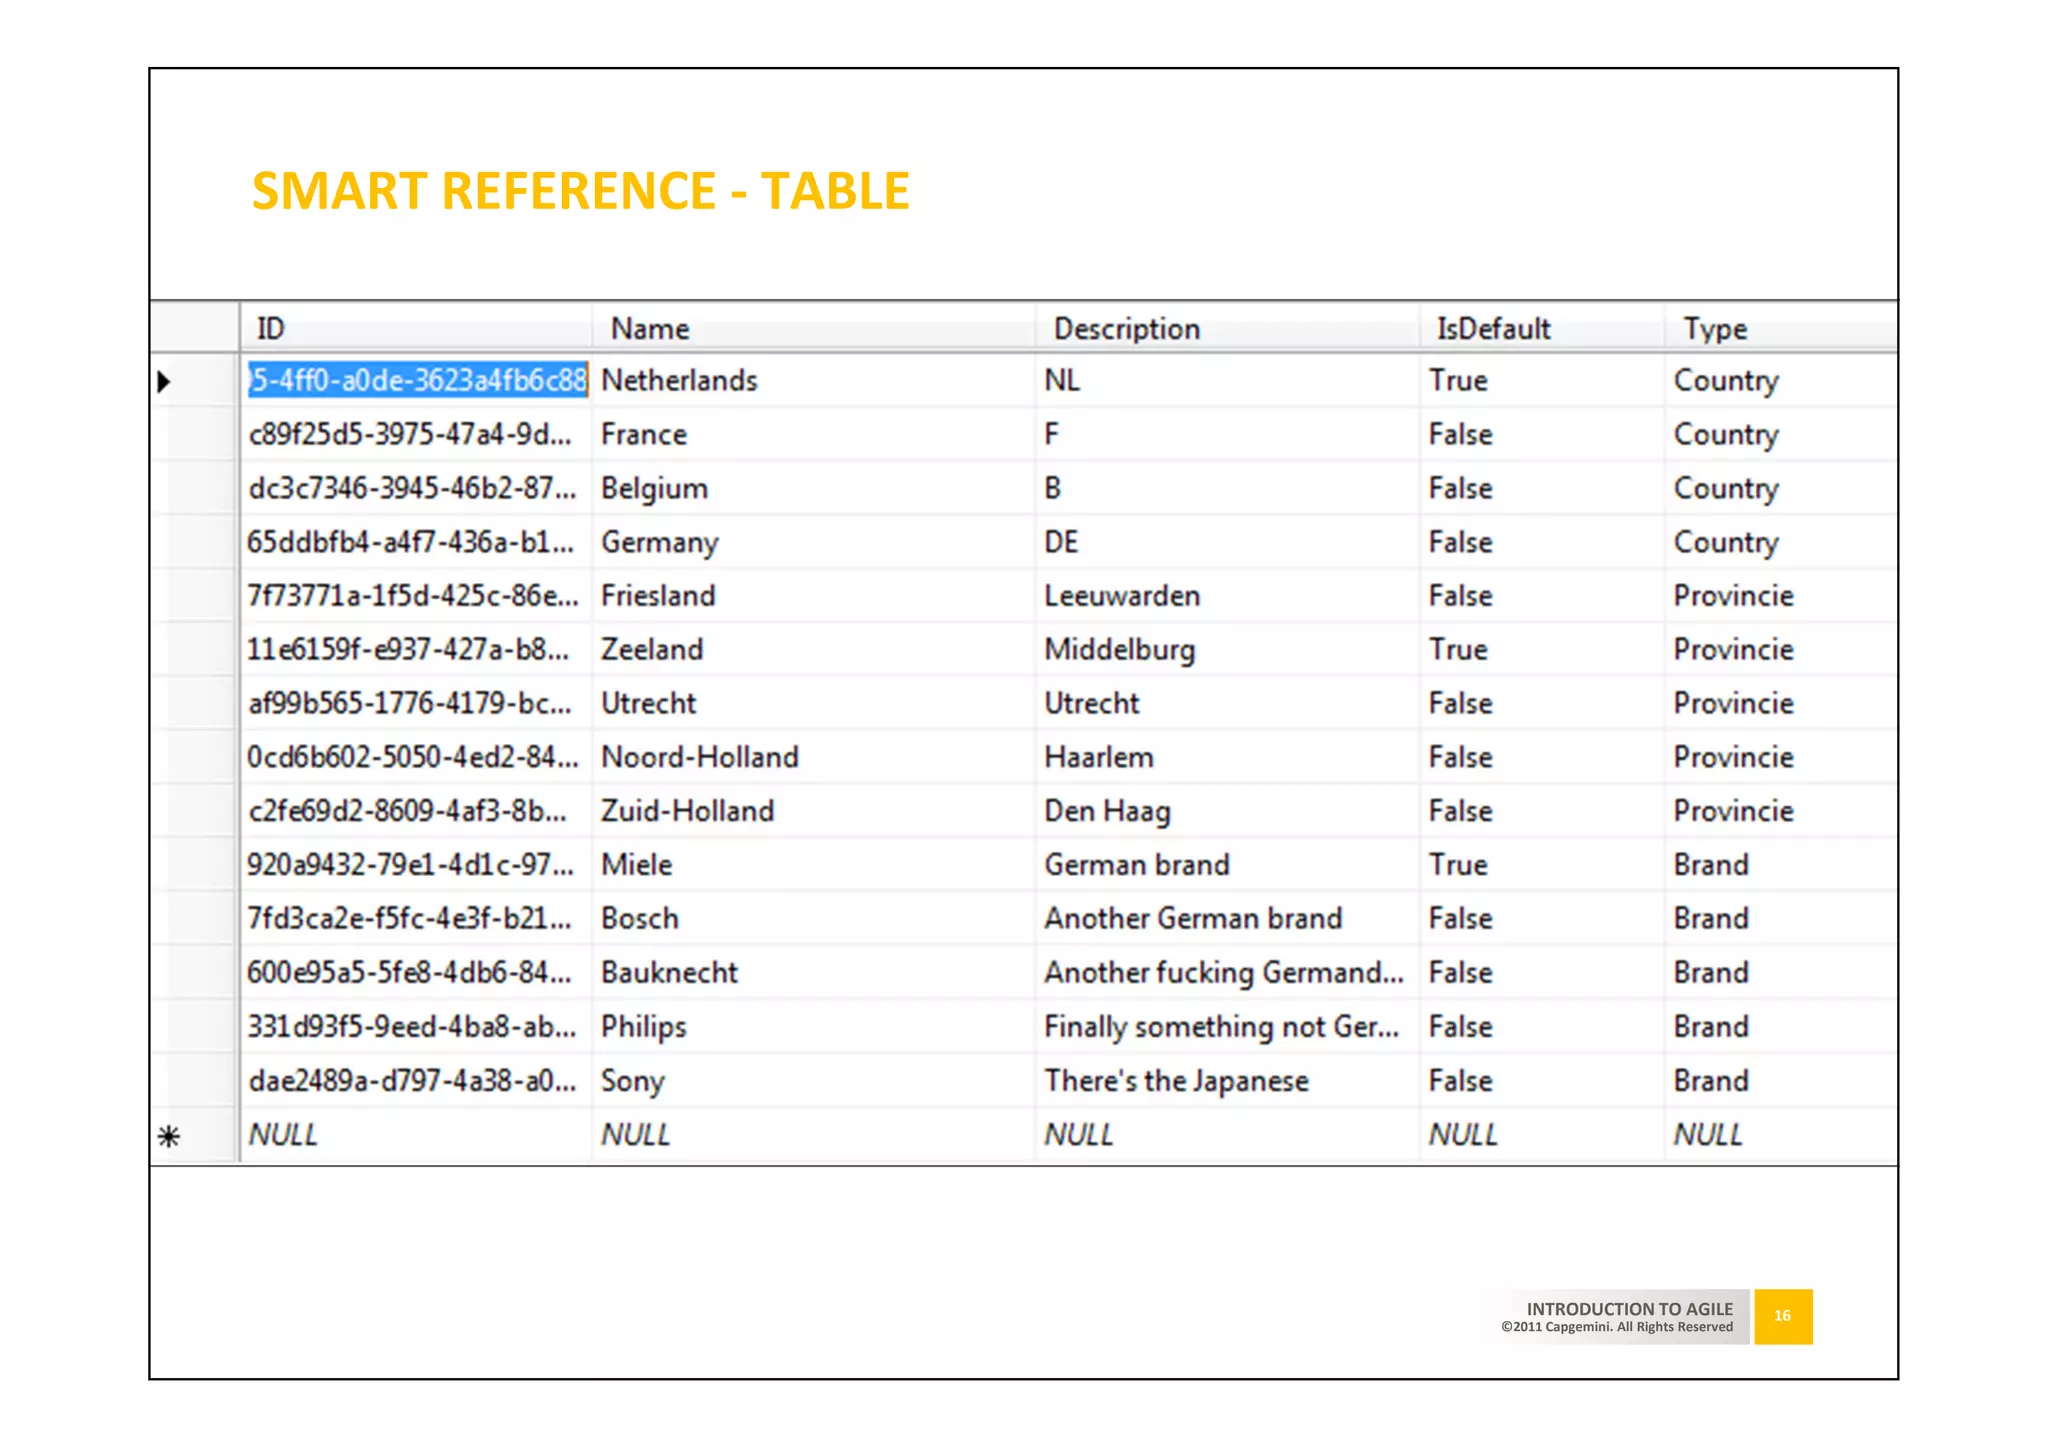This screenshot has width=2048, height=1448.
Task: Select the ID cell 'af99b565-1776-4179-bc...'
Action: pos(416,704)
